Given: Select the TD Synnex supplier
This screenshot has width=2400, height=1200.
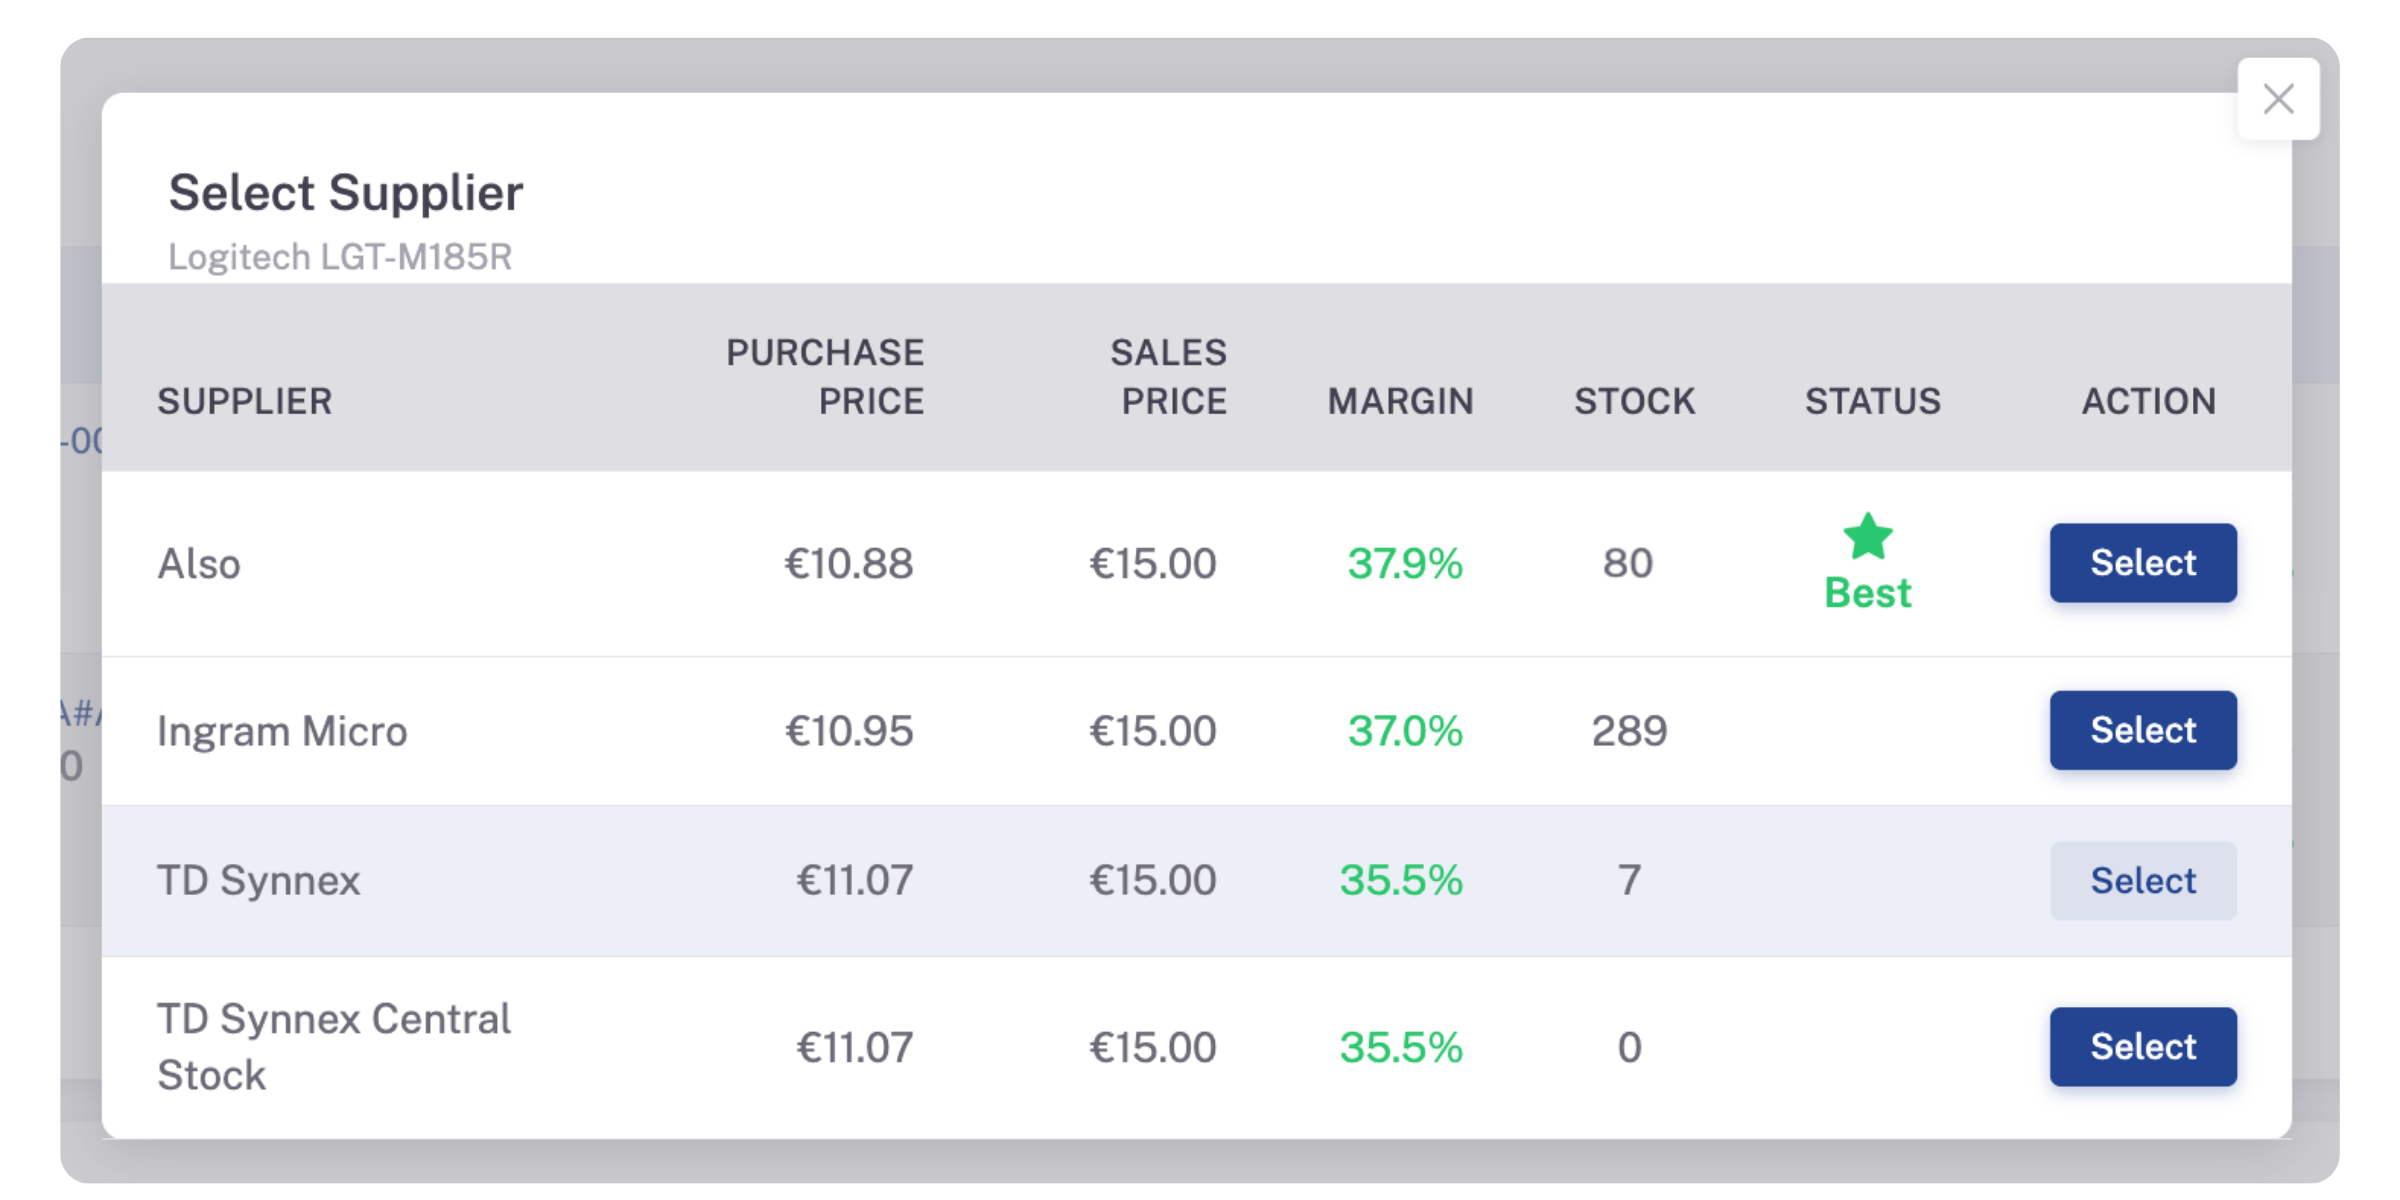Looking at the screenshot, I should pyautogui.click(x=2143, y=881).
